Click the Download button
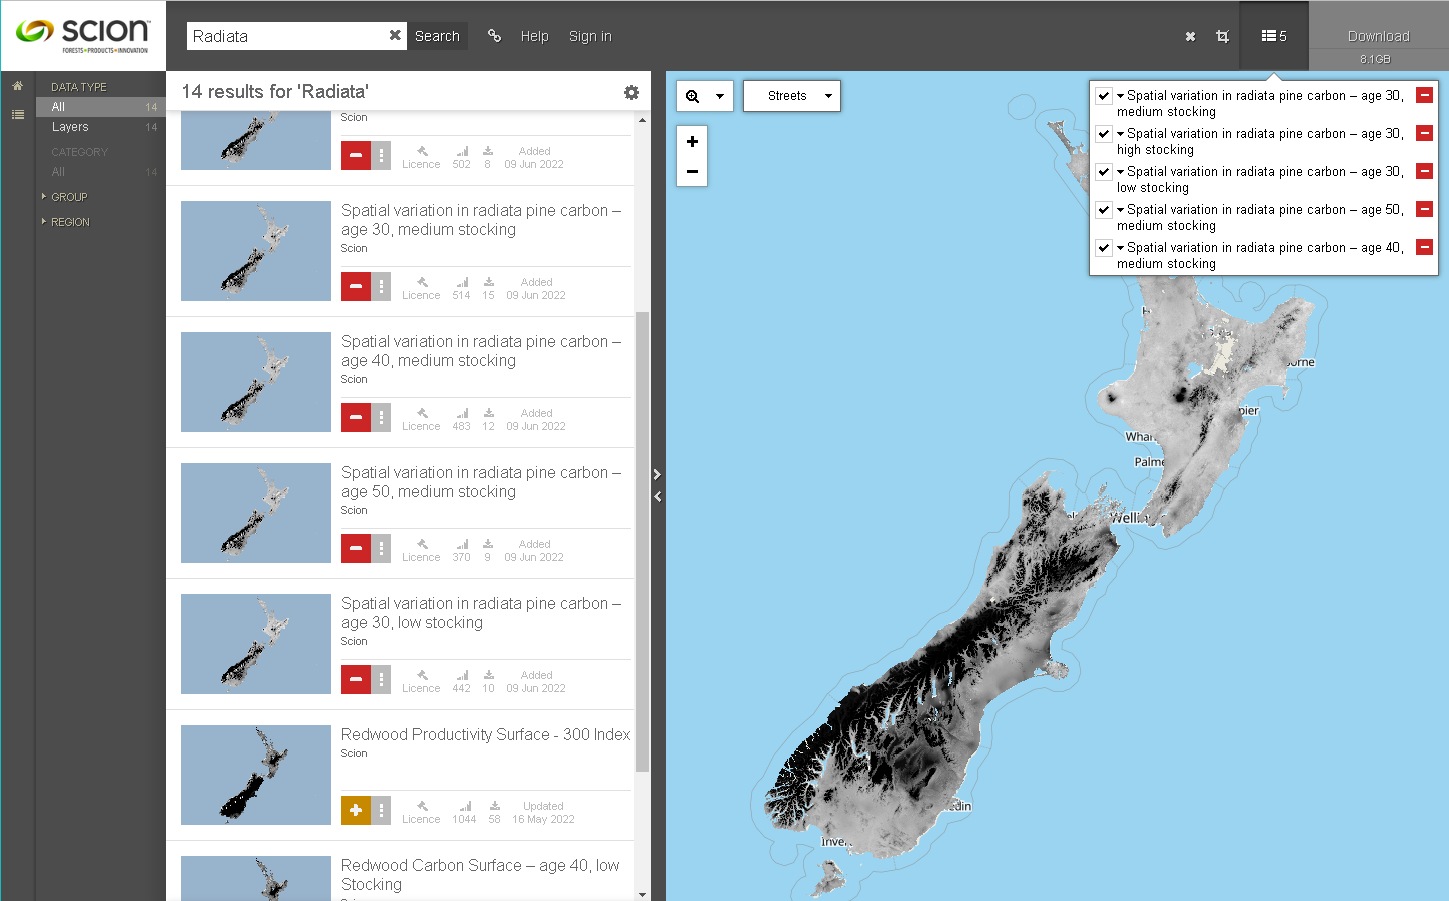This screenshot has width=1449, height=901. (x=1378, y=36)
